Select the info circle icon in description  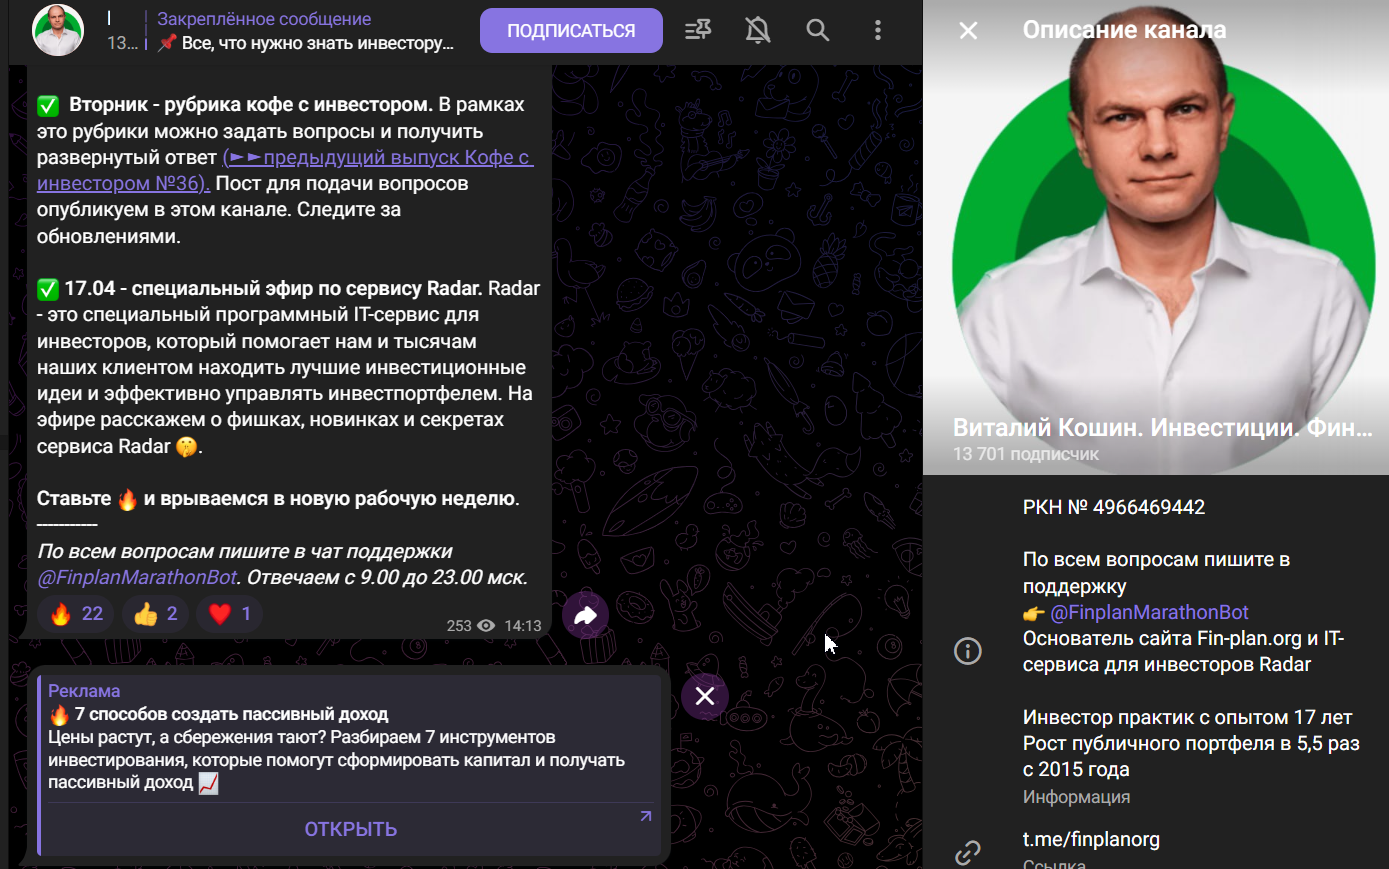(x=968, y=652)
